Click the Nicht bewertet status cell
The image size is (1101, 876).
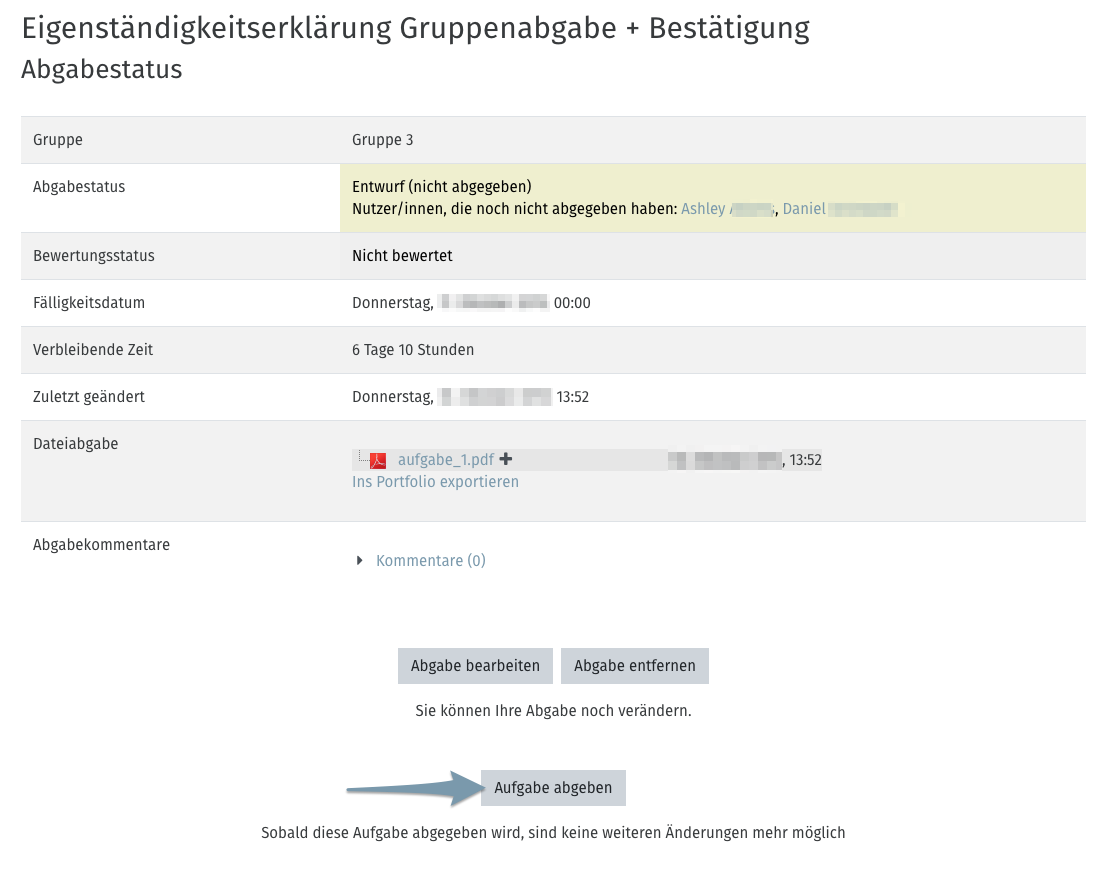402,256
